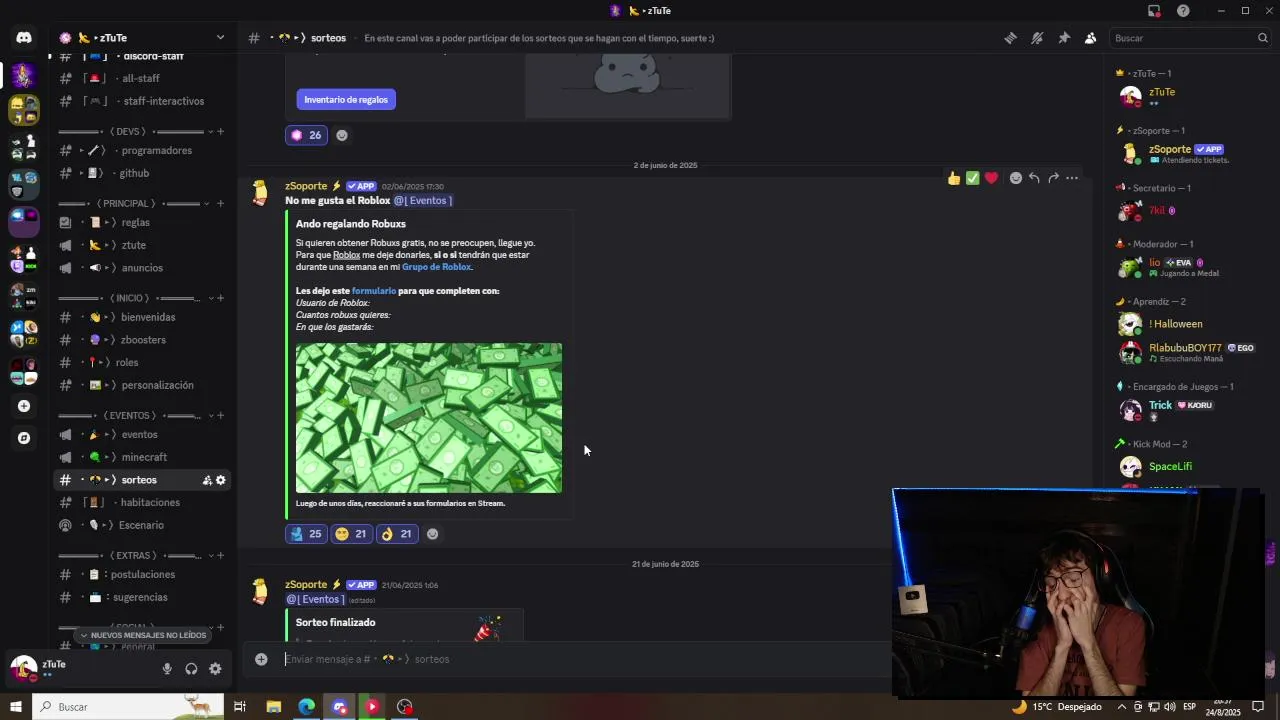Open edit channel gear on sorteos

221,480
